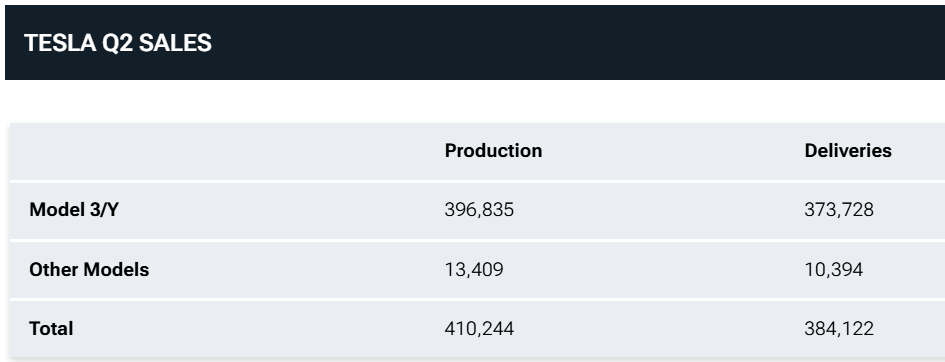Click the TESLA Q2 SALES heading

118,43
